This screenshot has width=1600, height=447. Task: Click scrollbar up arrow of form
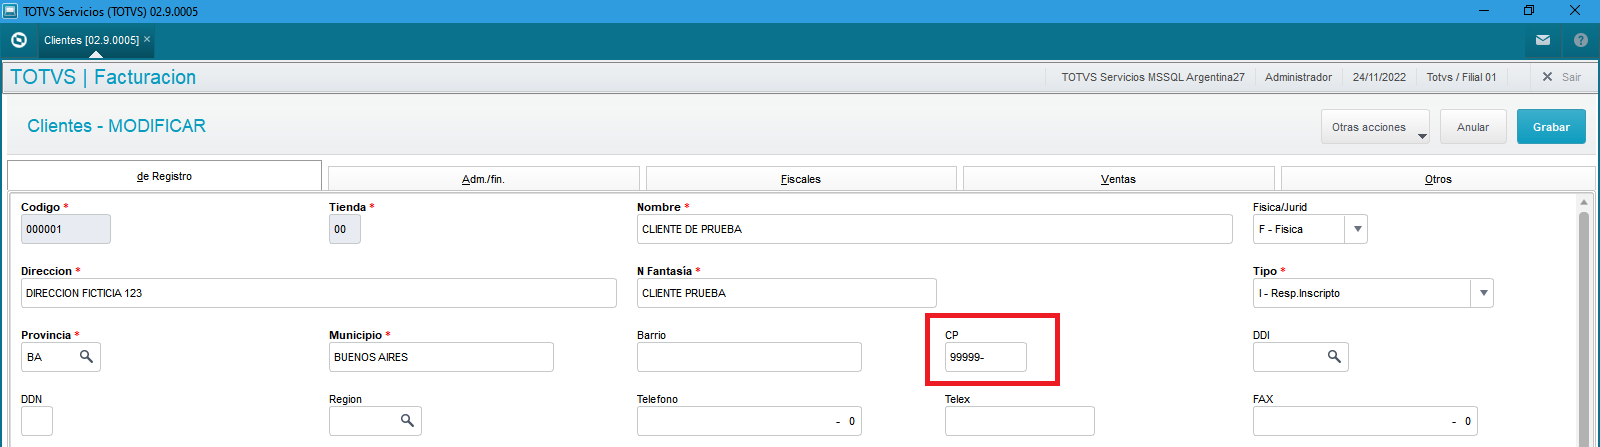pyautogui.click(x=1584, y=202)
